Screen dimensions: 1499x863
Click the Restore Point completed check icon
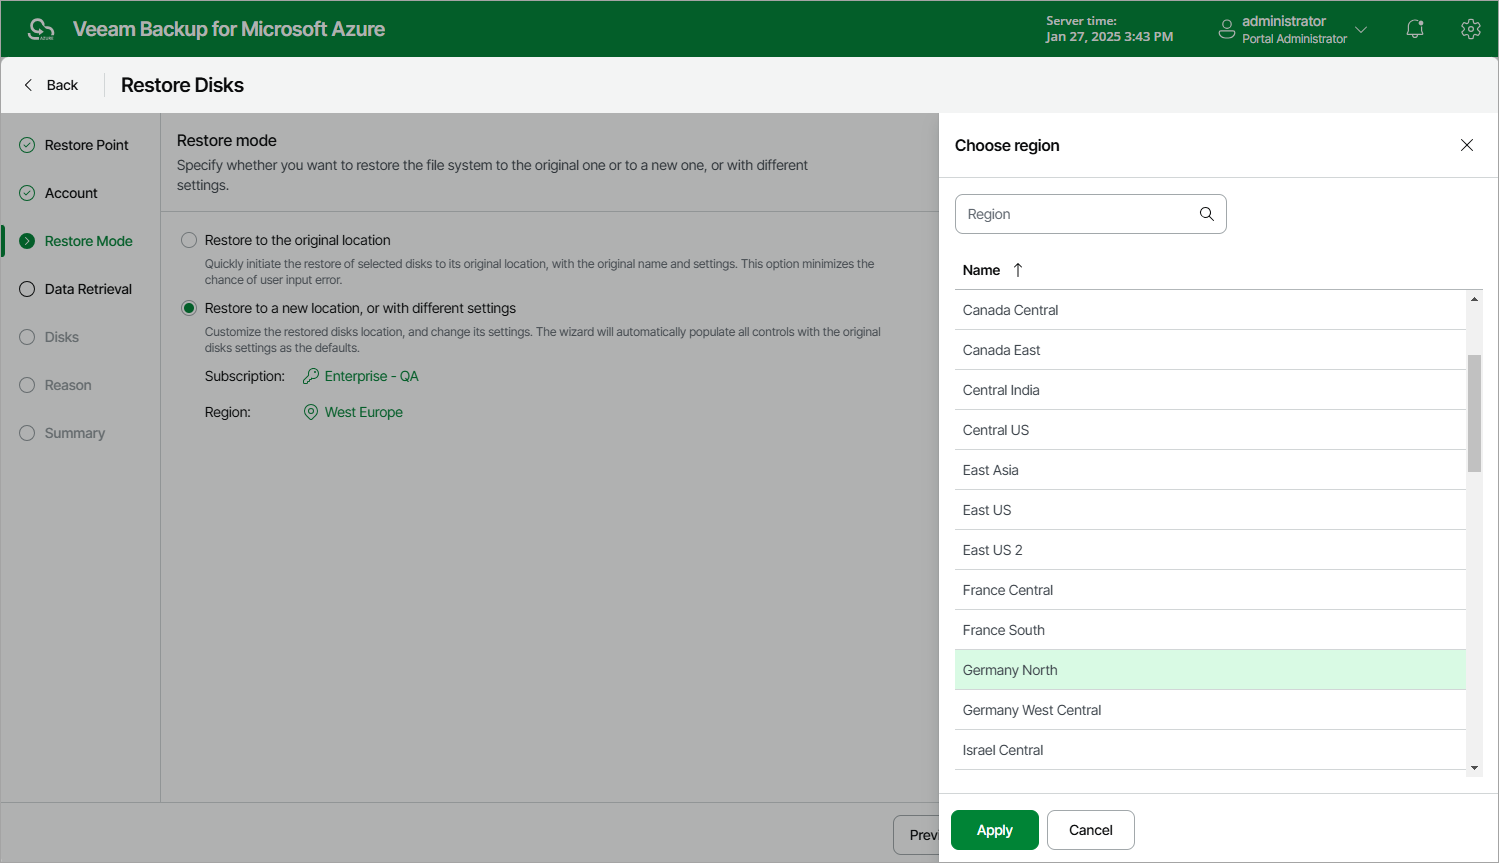click(x=27, y=145)
